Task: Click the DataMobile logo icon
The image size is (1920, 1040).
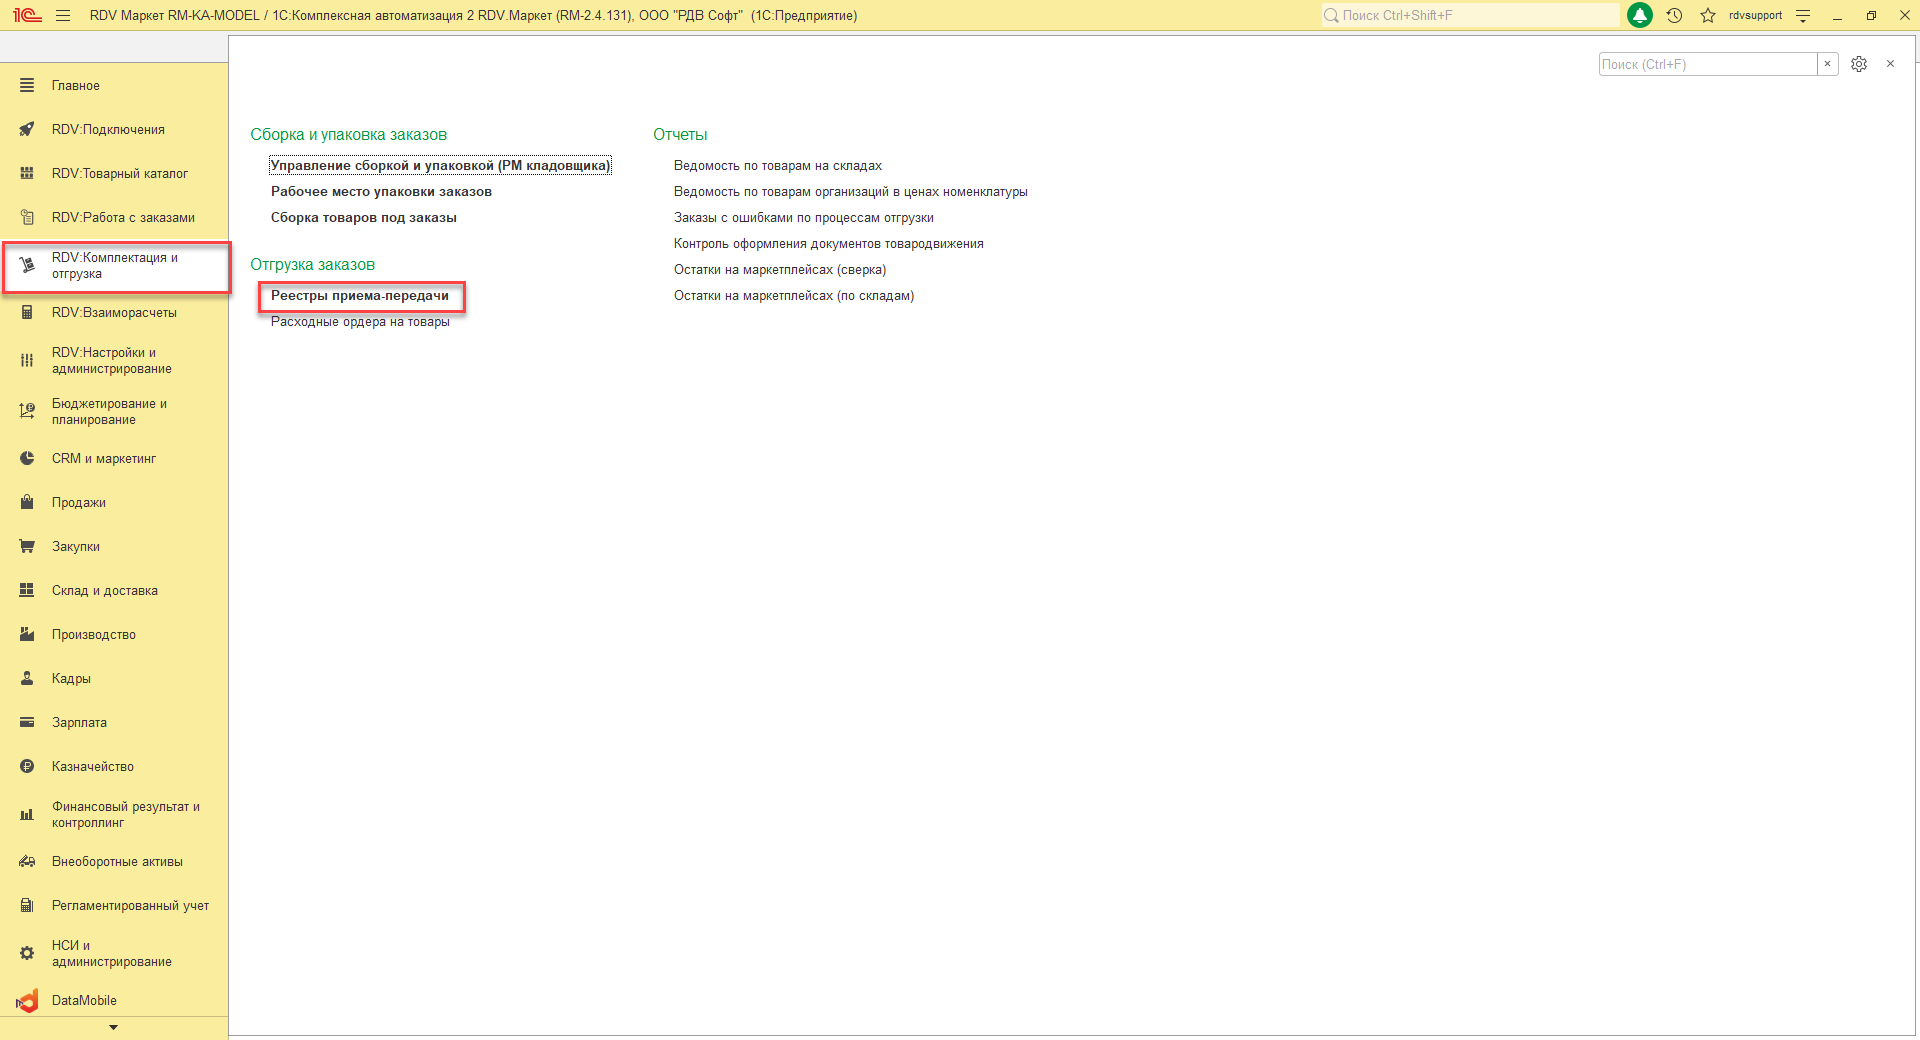Action: pyautogui.click(x=27, y=1001)
